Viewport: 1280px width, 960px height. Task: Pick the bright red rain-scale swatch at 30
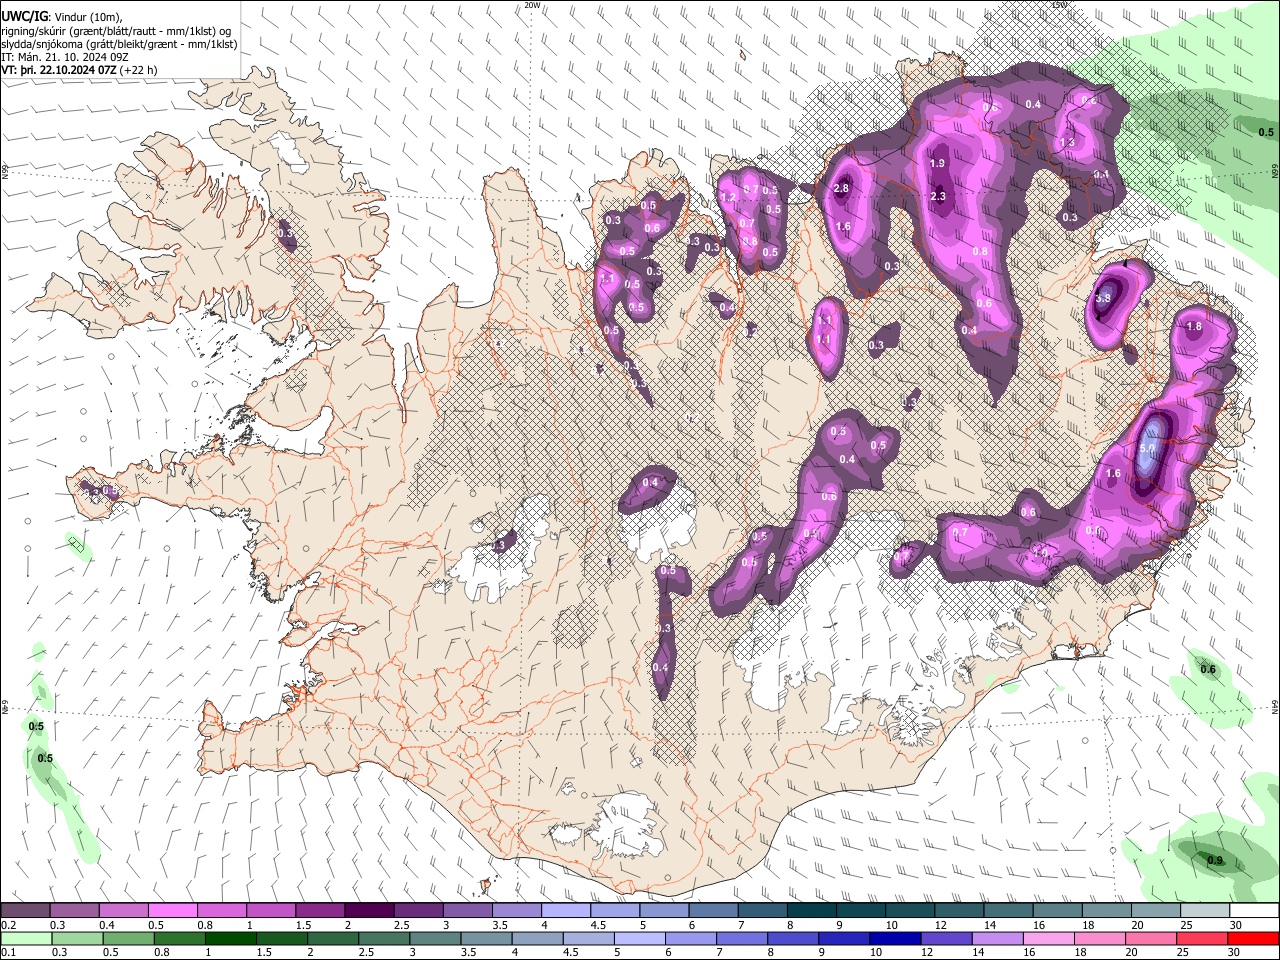(1253, 938)
